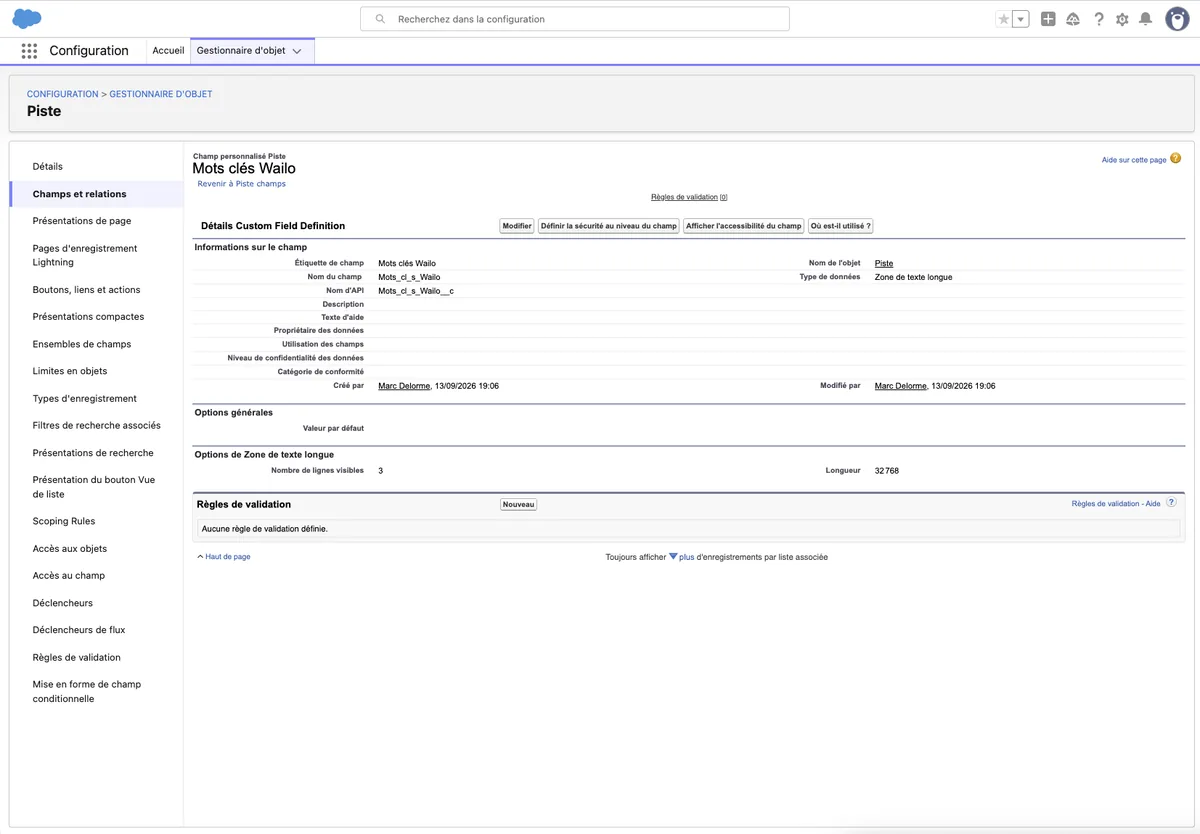Open Limites en objets
This screenshot has width=1200, height=834.
pyautogui.click(x=70, y=371)
